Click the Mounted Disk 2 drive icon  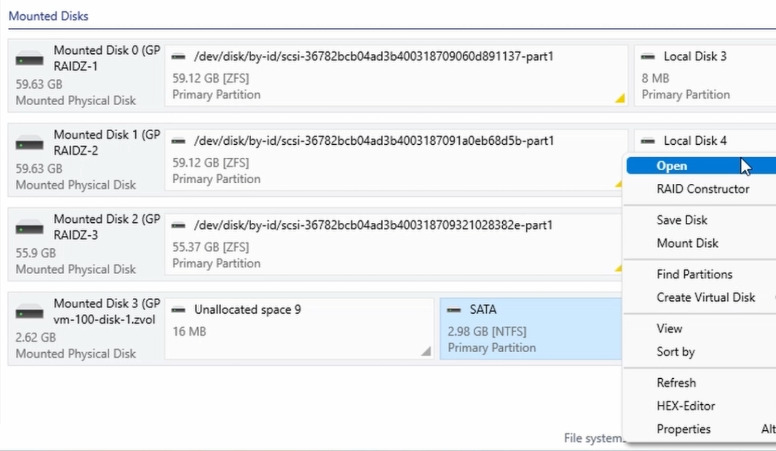[x=29, y=228]
